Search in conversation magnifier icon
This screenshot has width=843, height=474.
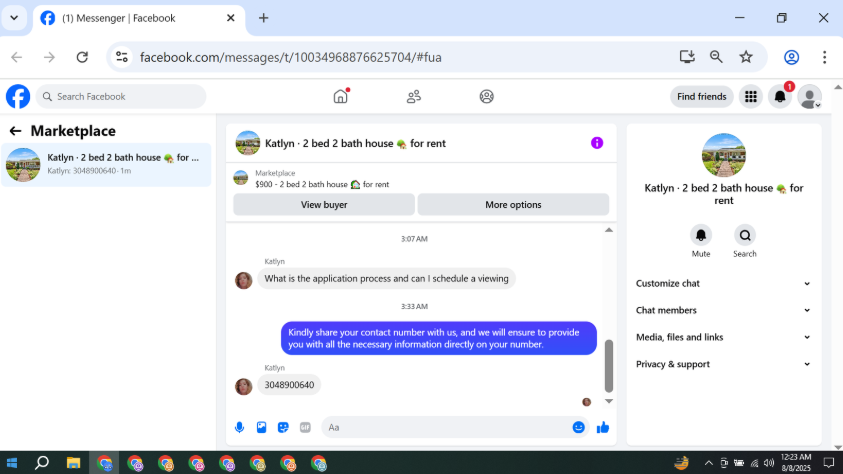tap(745, 235)
